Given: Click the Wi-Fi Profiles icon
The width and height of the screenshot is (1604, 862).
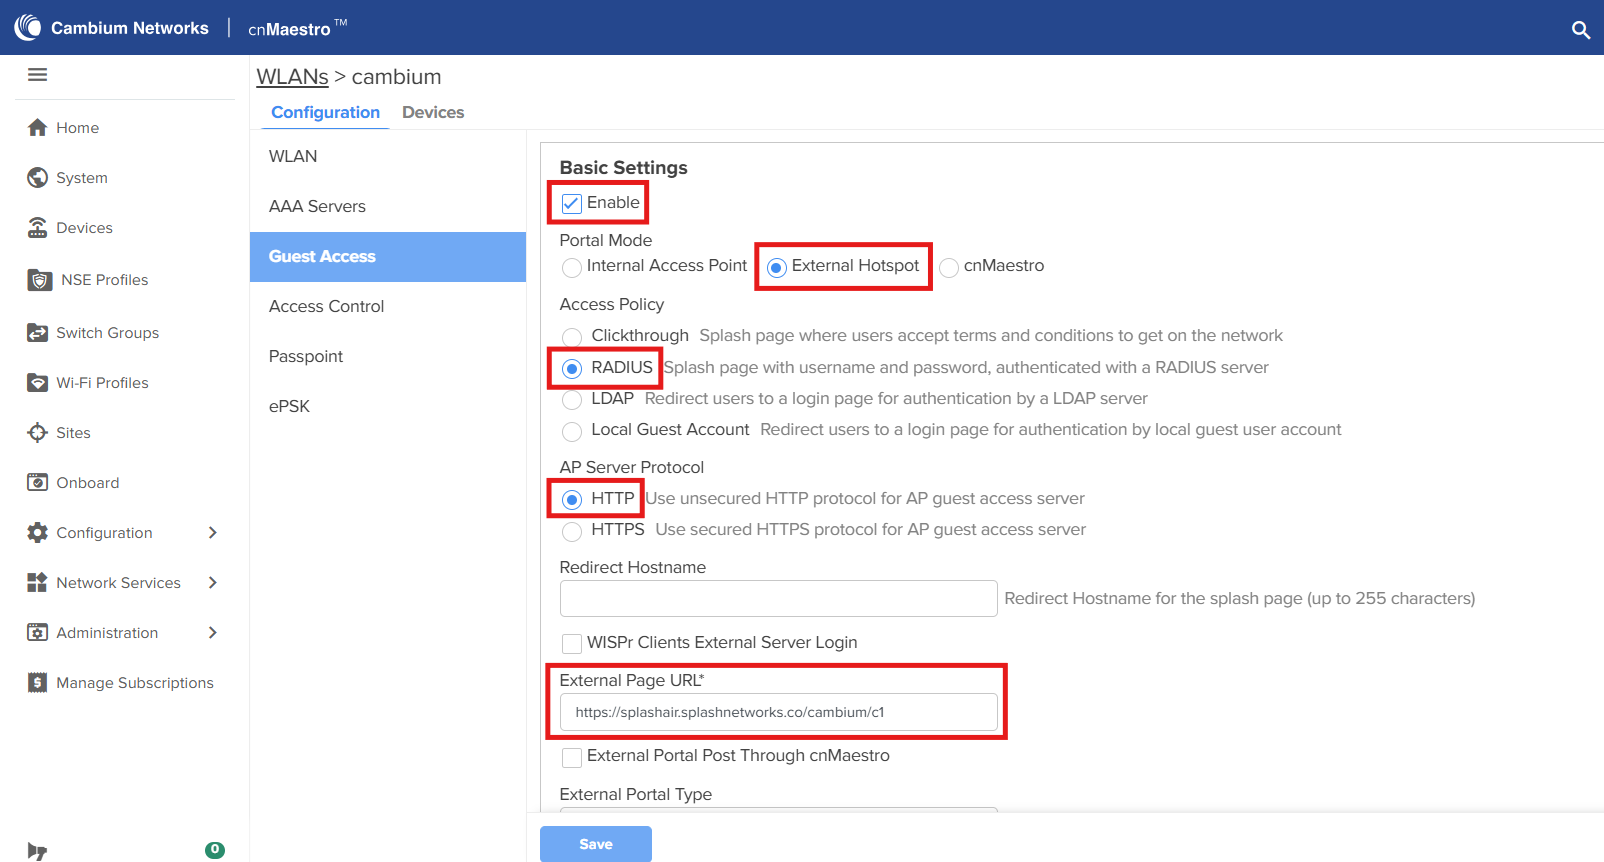Looking at the screenshot, I should [38, 383].
